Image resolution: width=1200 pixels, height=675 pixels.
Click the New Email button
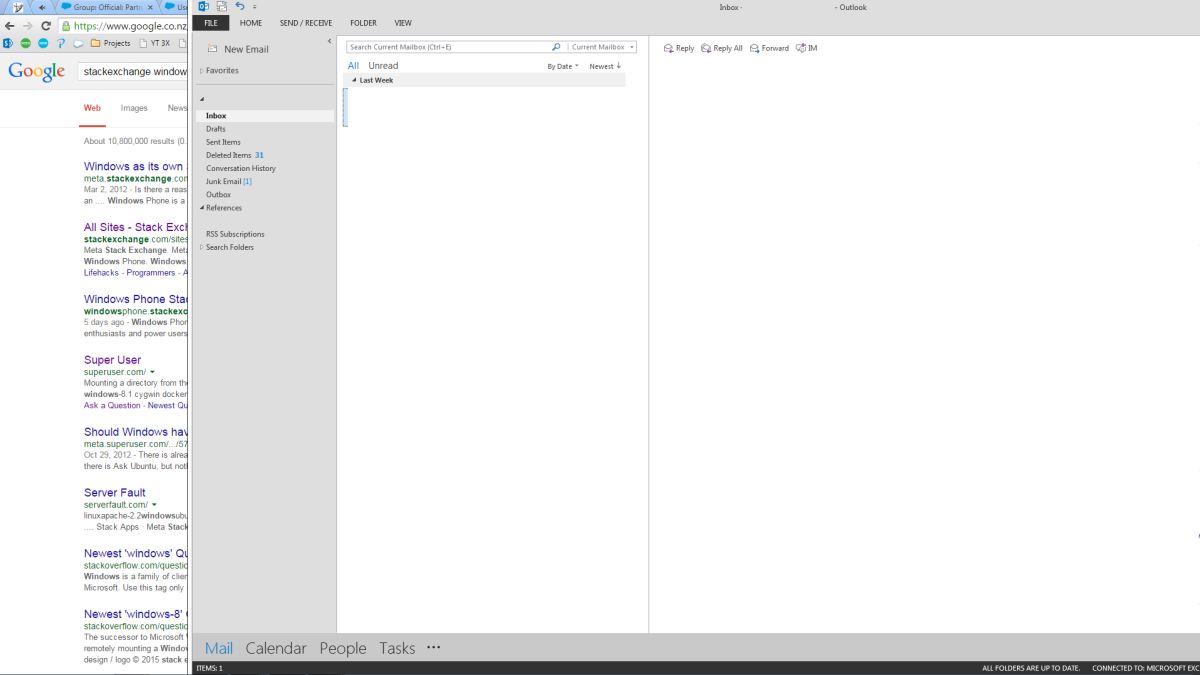[x=238, y=49]
